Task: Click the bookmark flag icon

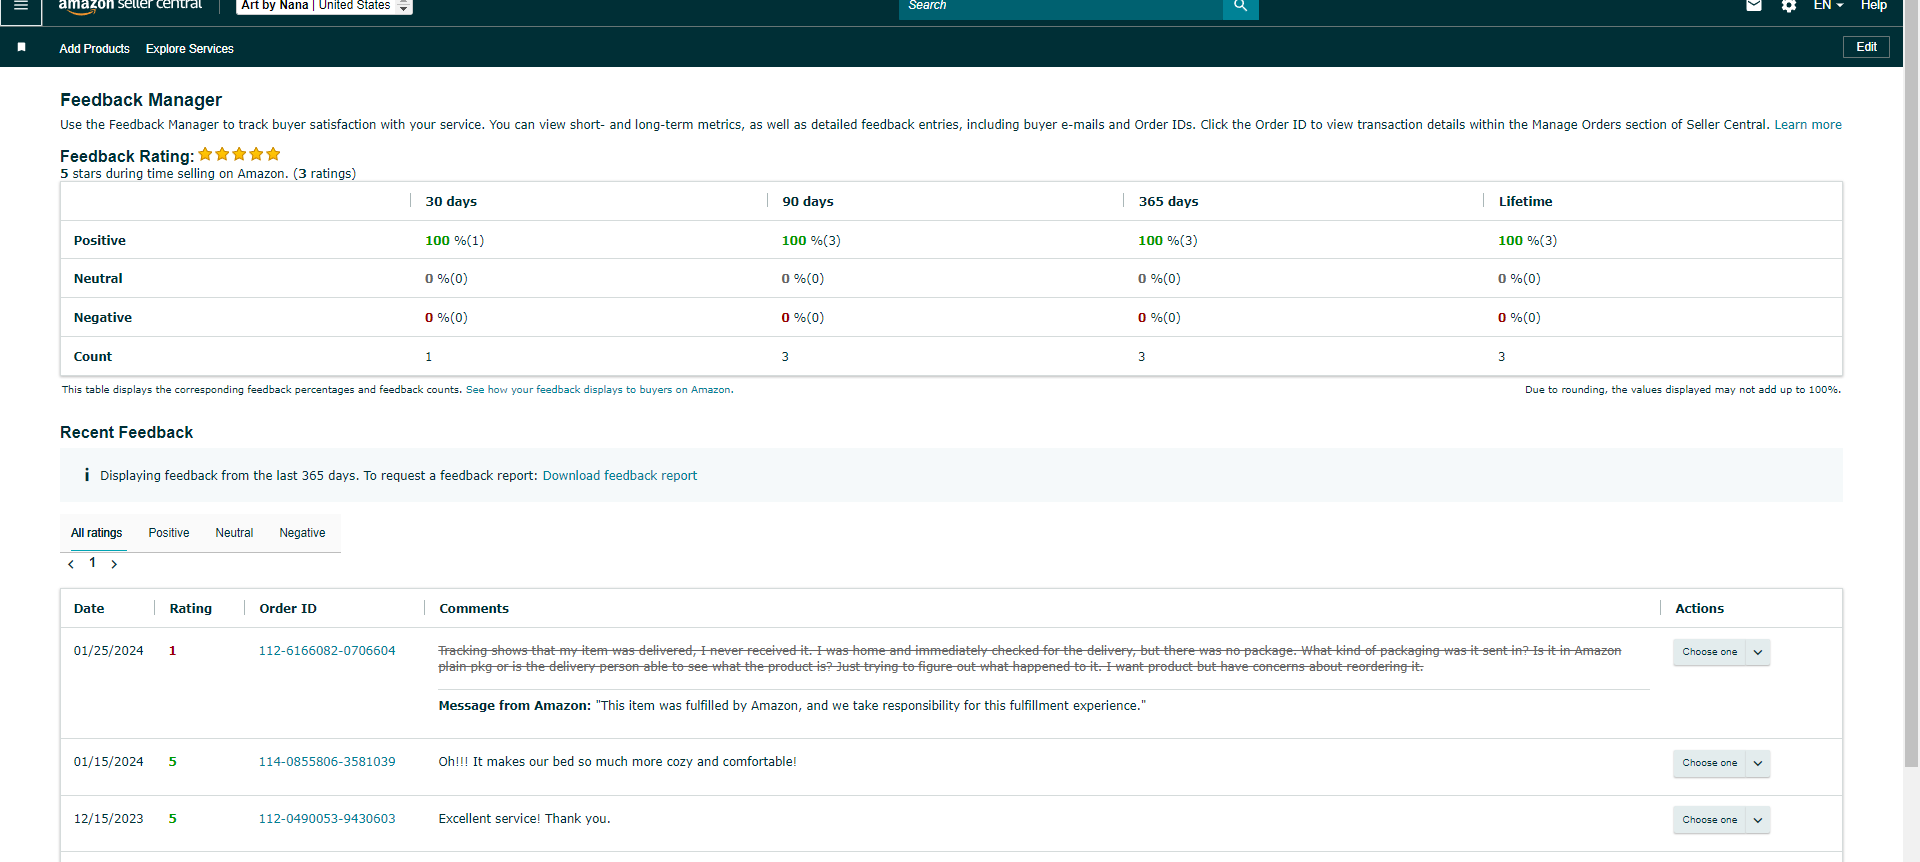Action: 22,47
